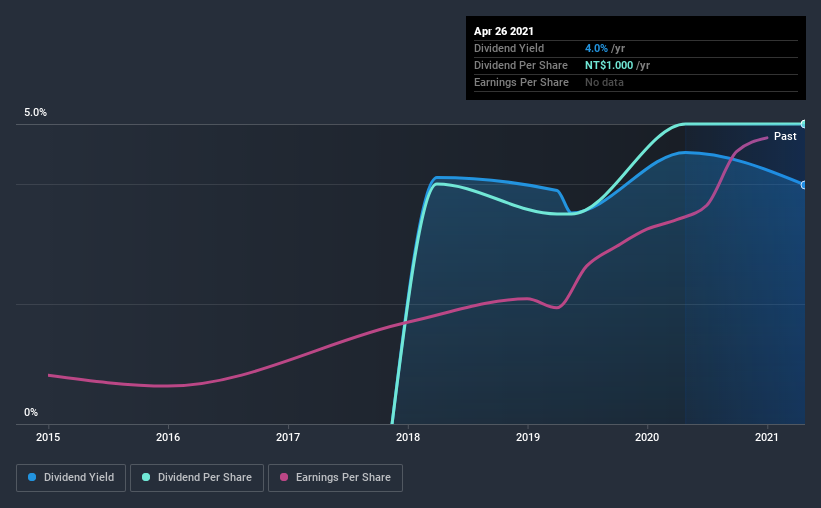Click the 2019 x-axis label
This screenshot has height=508, width=821.
[528, 437]
